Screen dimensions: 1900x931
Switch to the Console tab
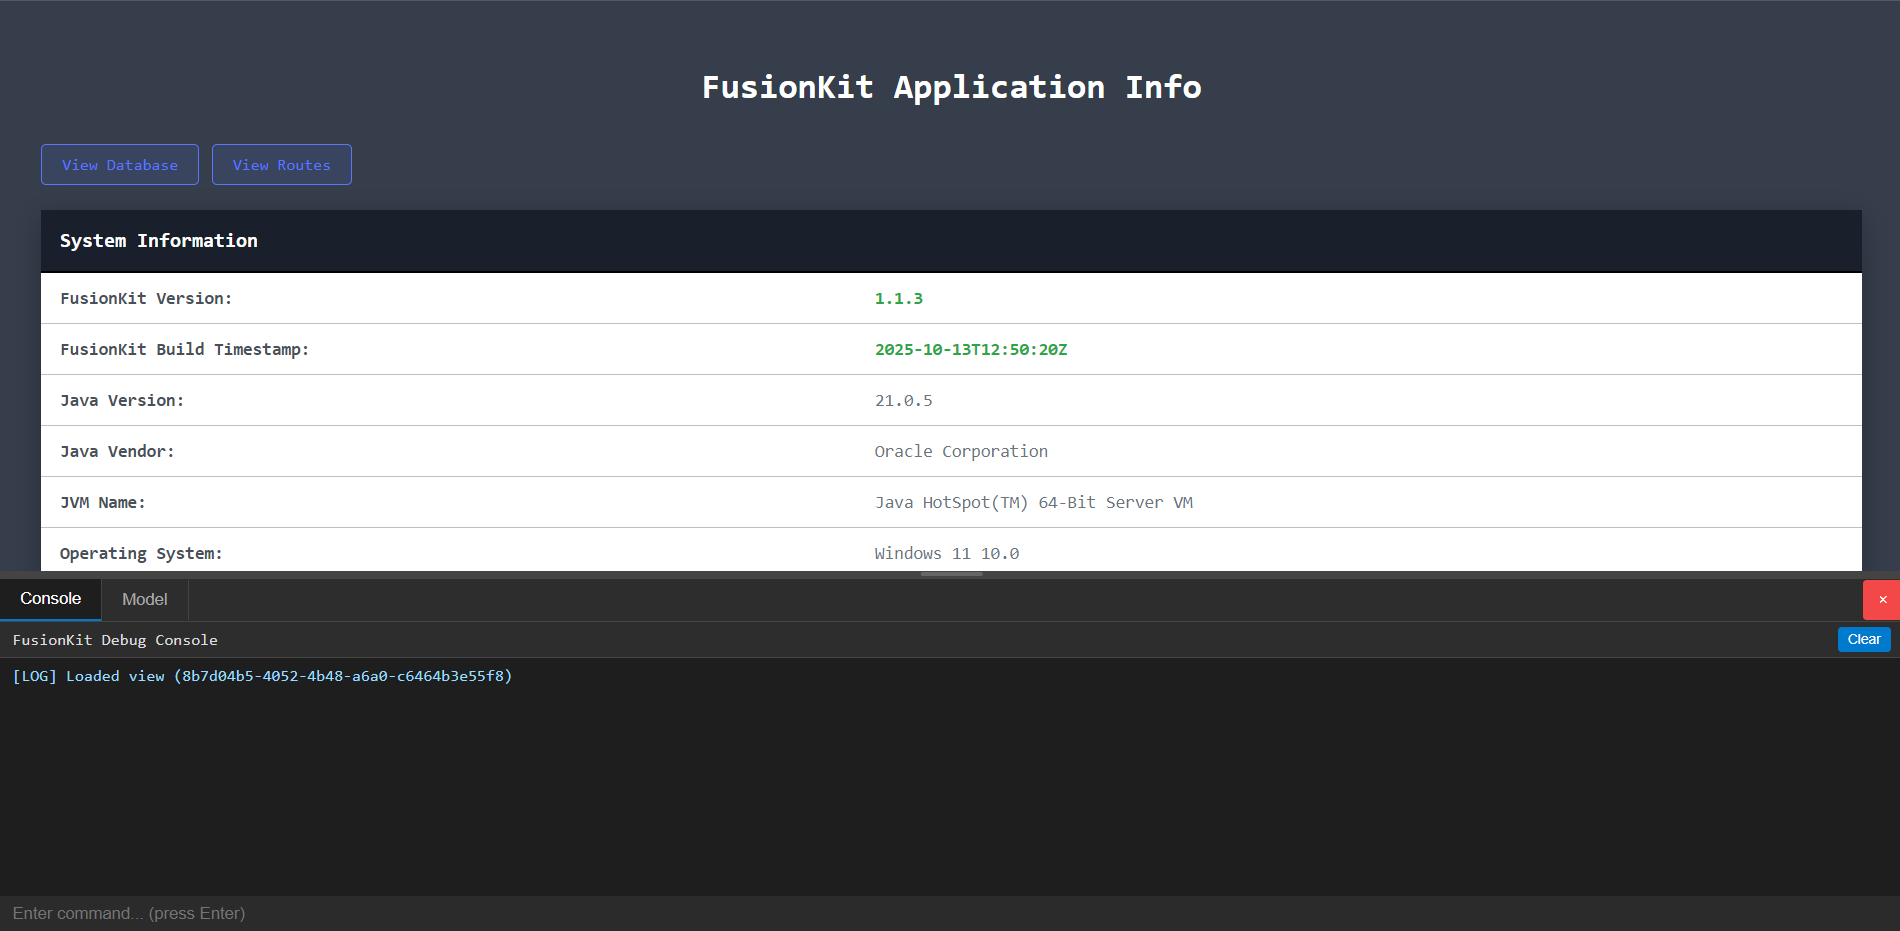[x=51, y=599]
